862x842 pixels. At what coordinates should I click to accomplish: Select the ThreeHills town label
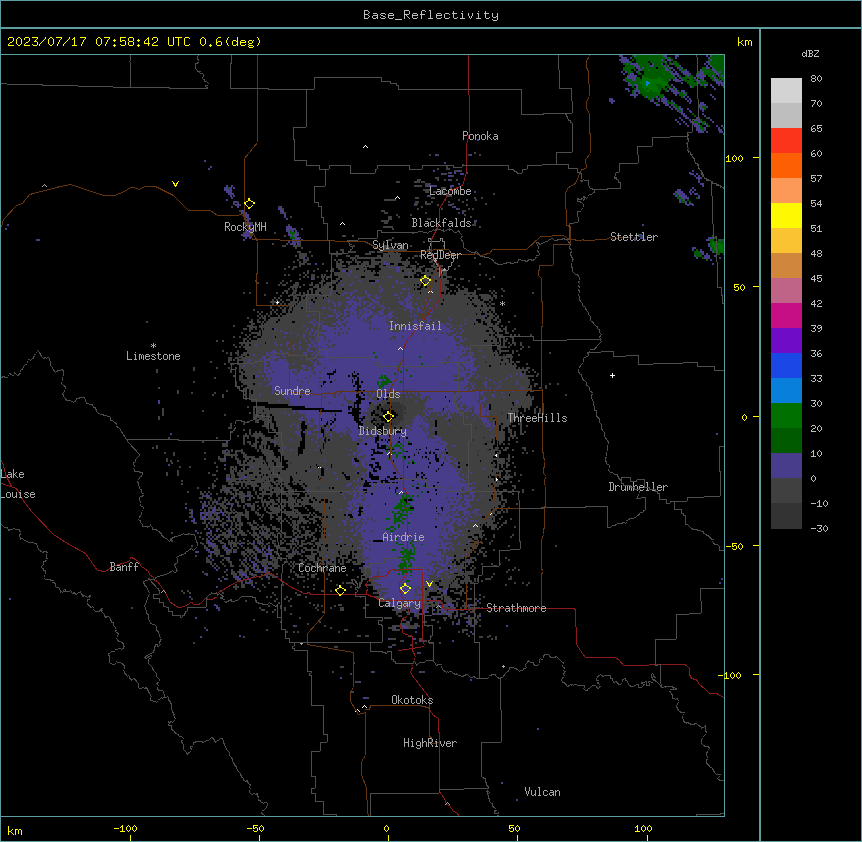tap(537, 418)
